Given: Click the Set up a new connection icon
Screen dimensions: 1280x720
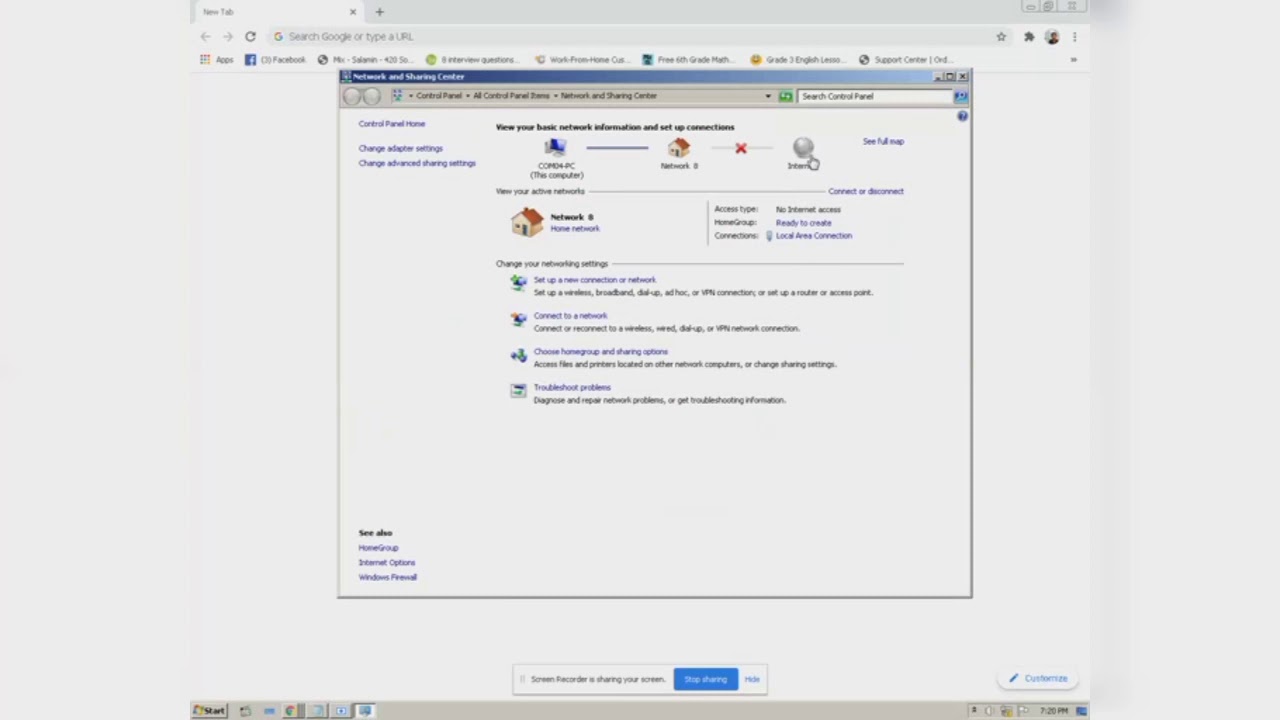Looking at the screenshot, I should (x=518, y=284).
